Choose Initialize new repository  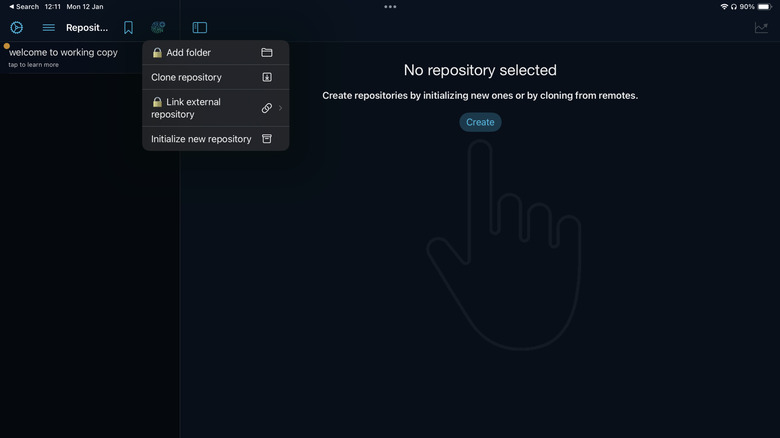(215, 139)
